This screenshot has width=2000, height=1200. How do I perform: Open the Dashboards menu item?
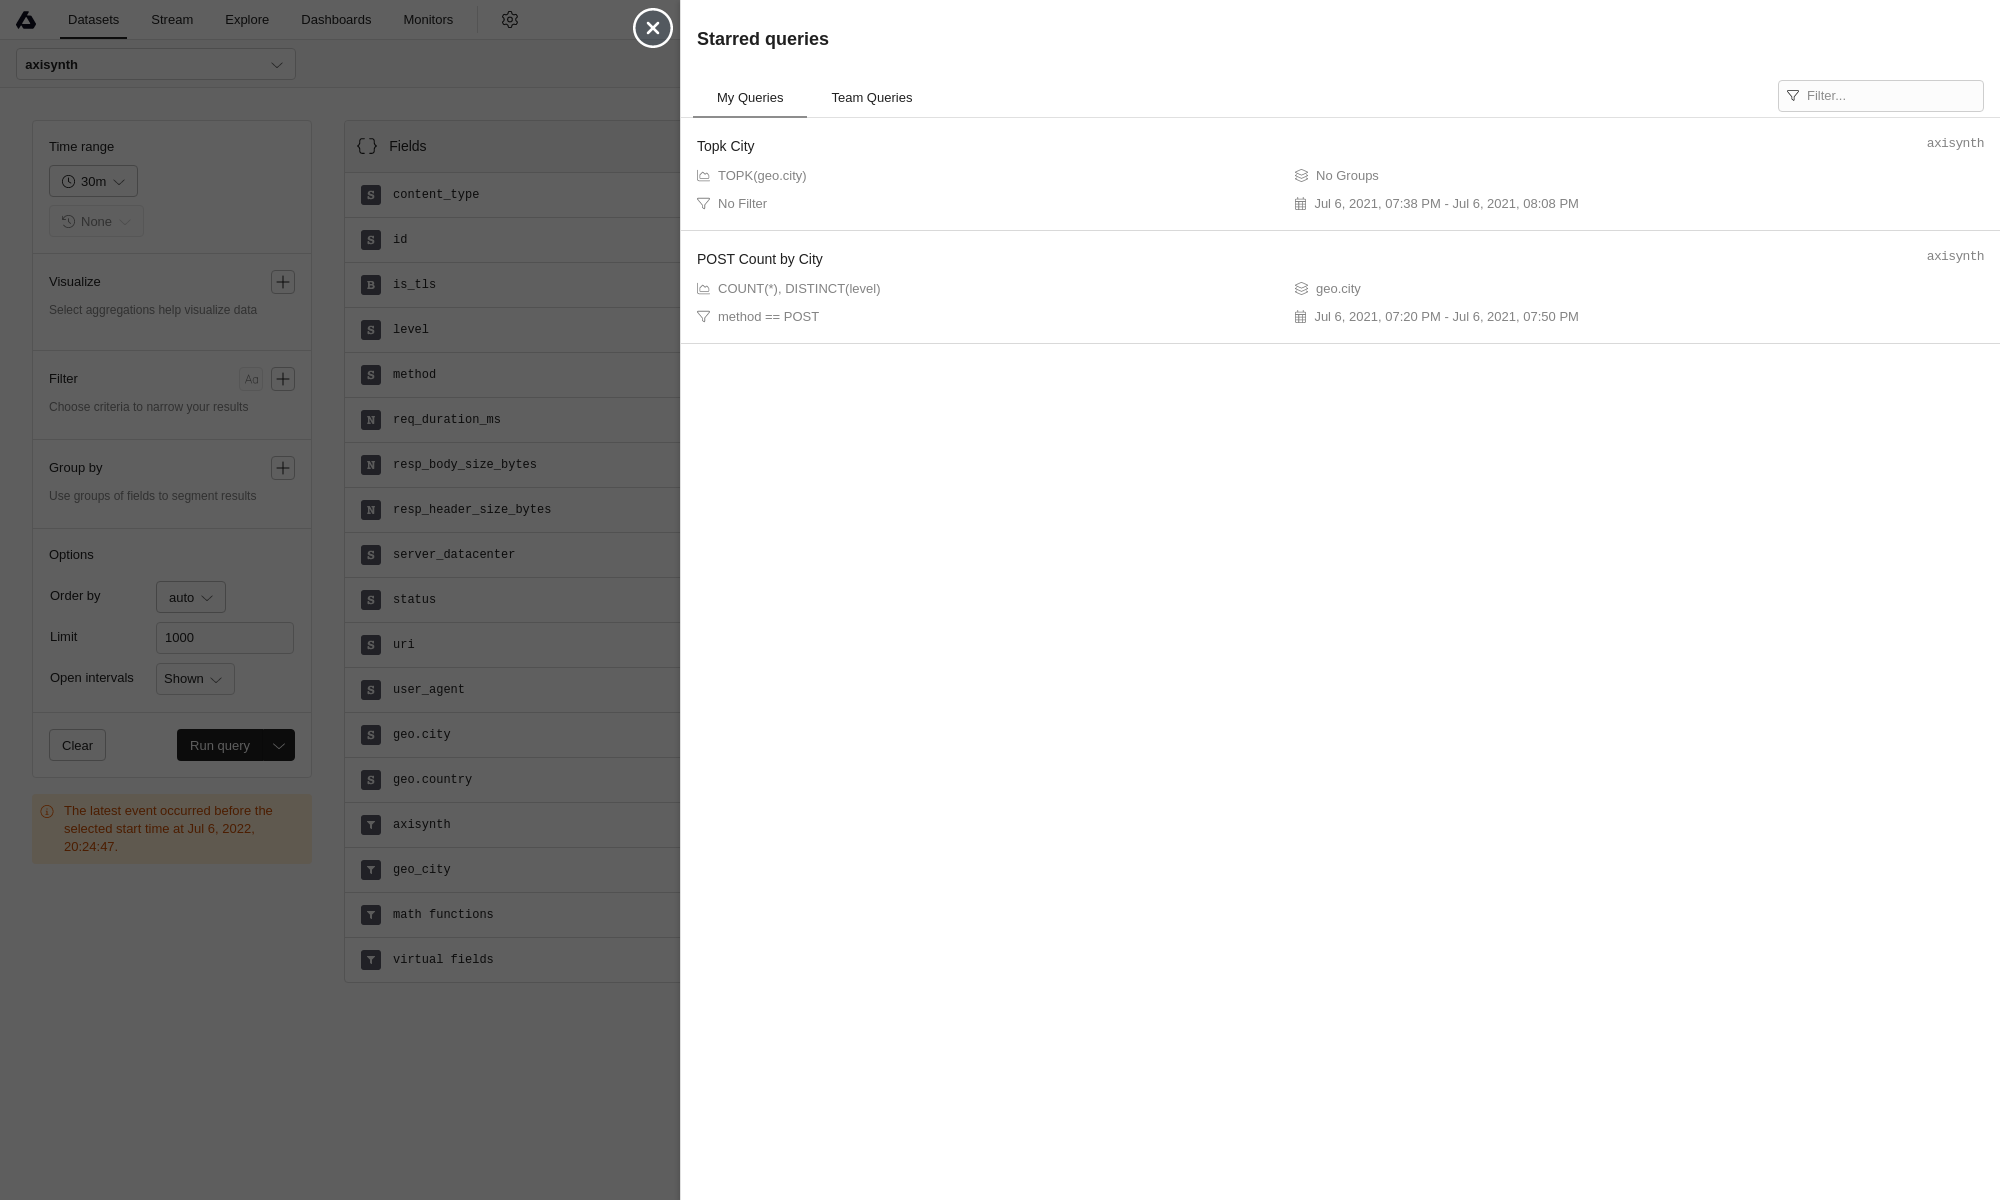[336, 20]
